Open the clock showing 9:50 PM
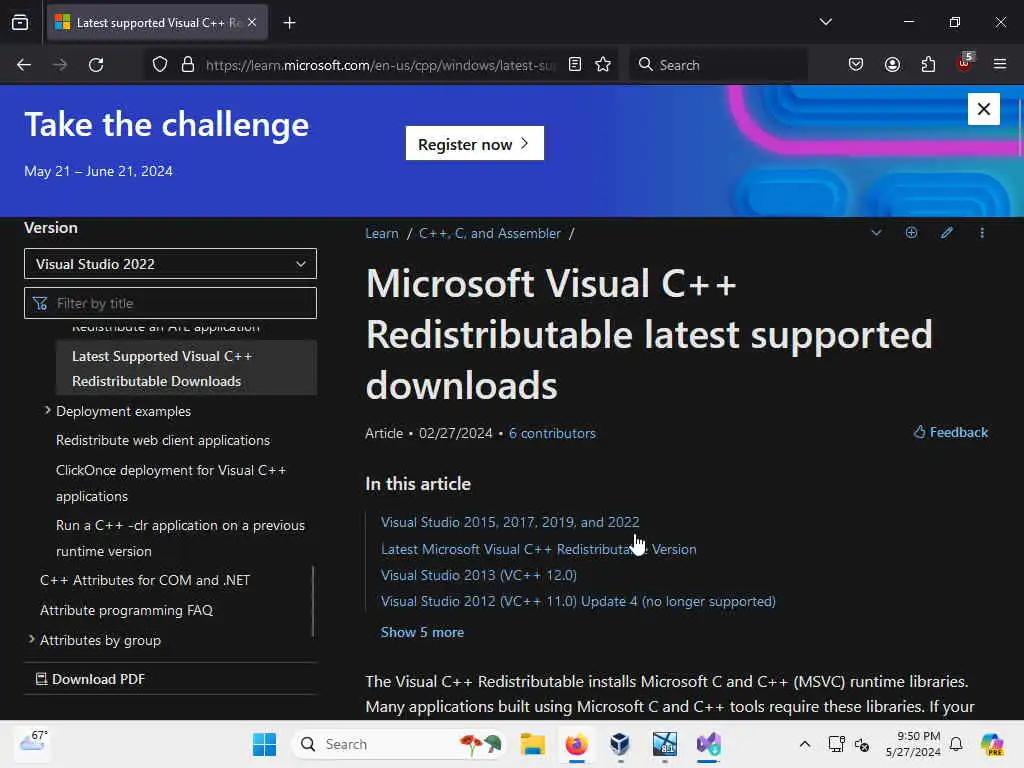 tap(913, 744)
